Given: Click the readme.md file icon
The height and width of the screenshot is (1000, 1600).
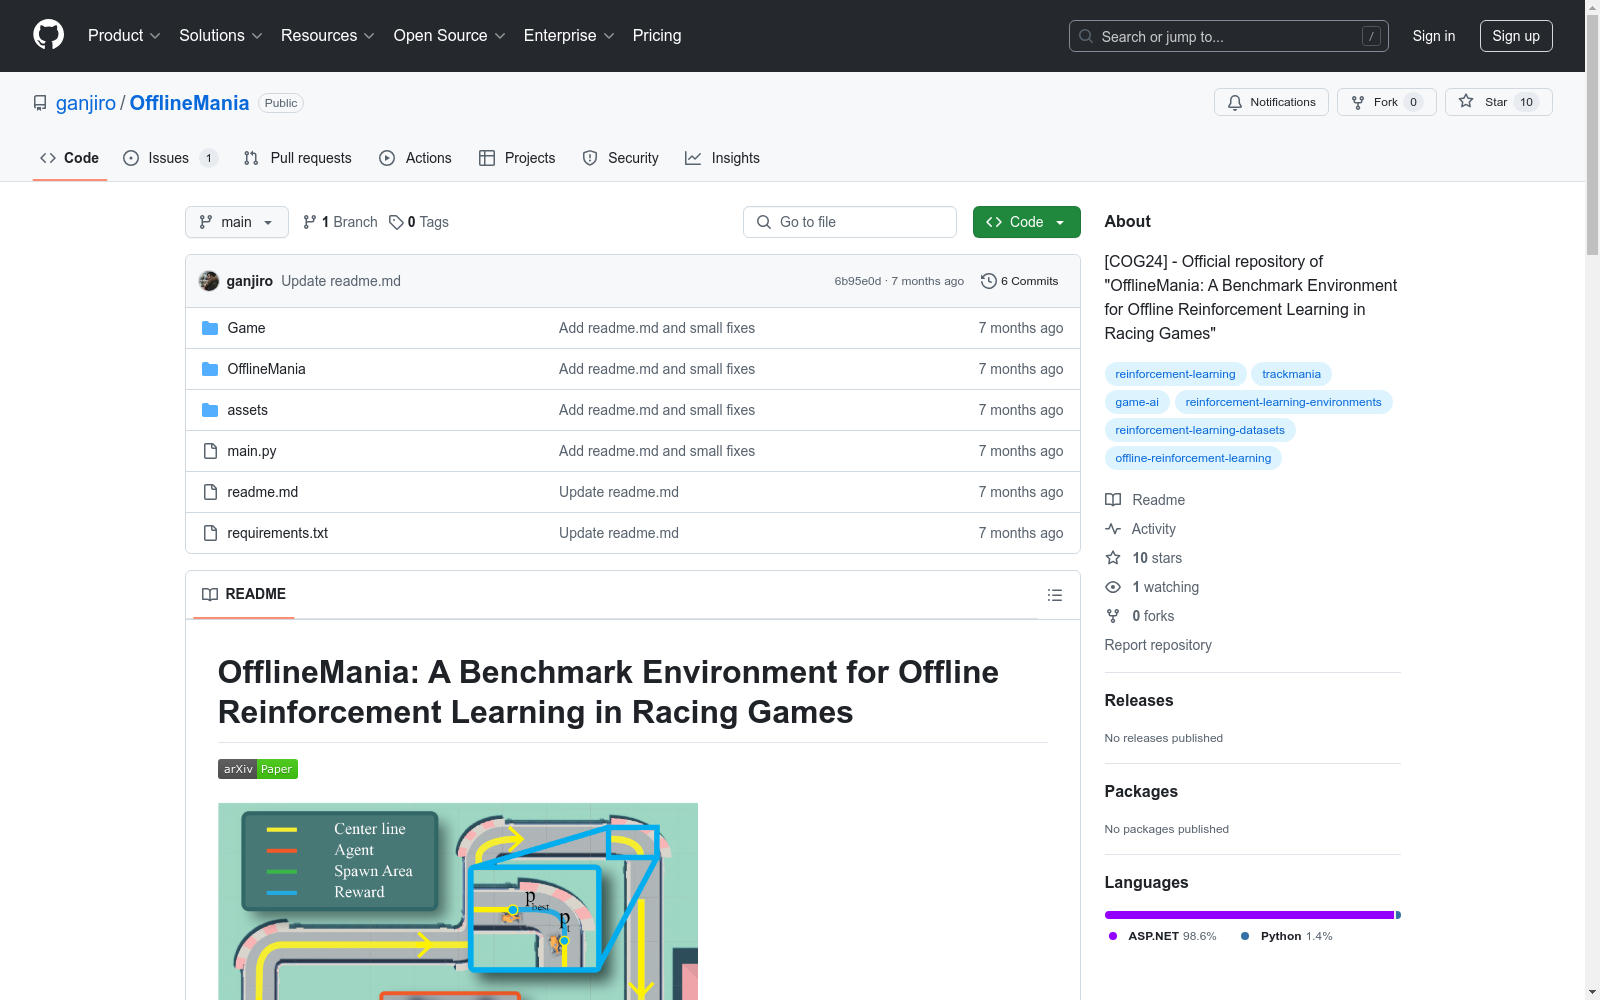Looking at the screenshot, I should pos(210,492).
